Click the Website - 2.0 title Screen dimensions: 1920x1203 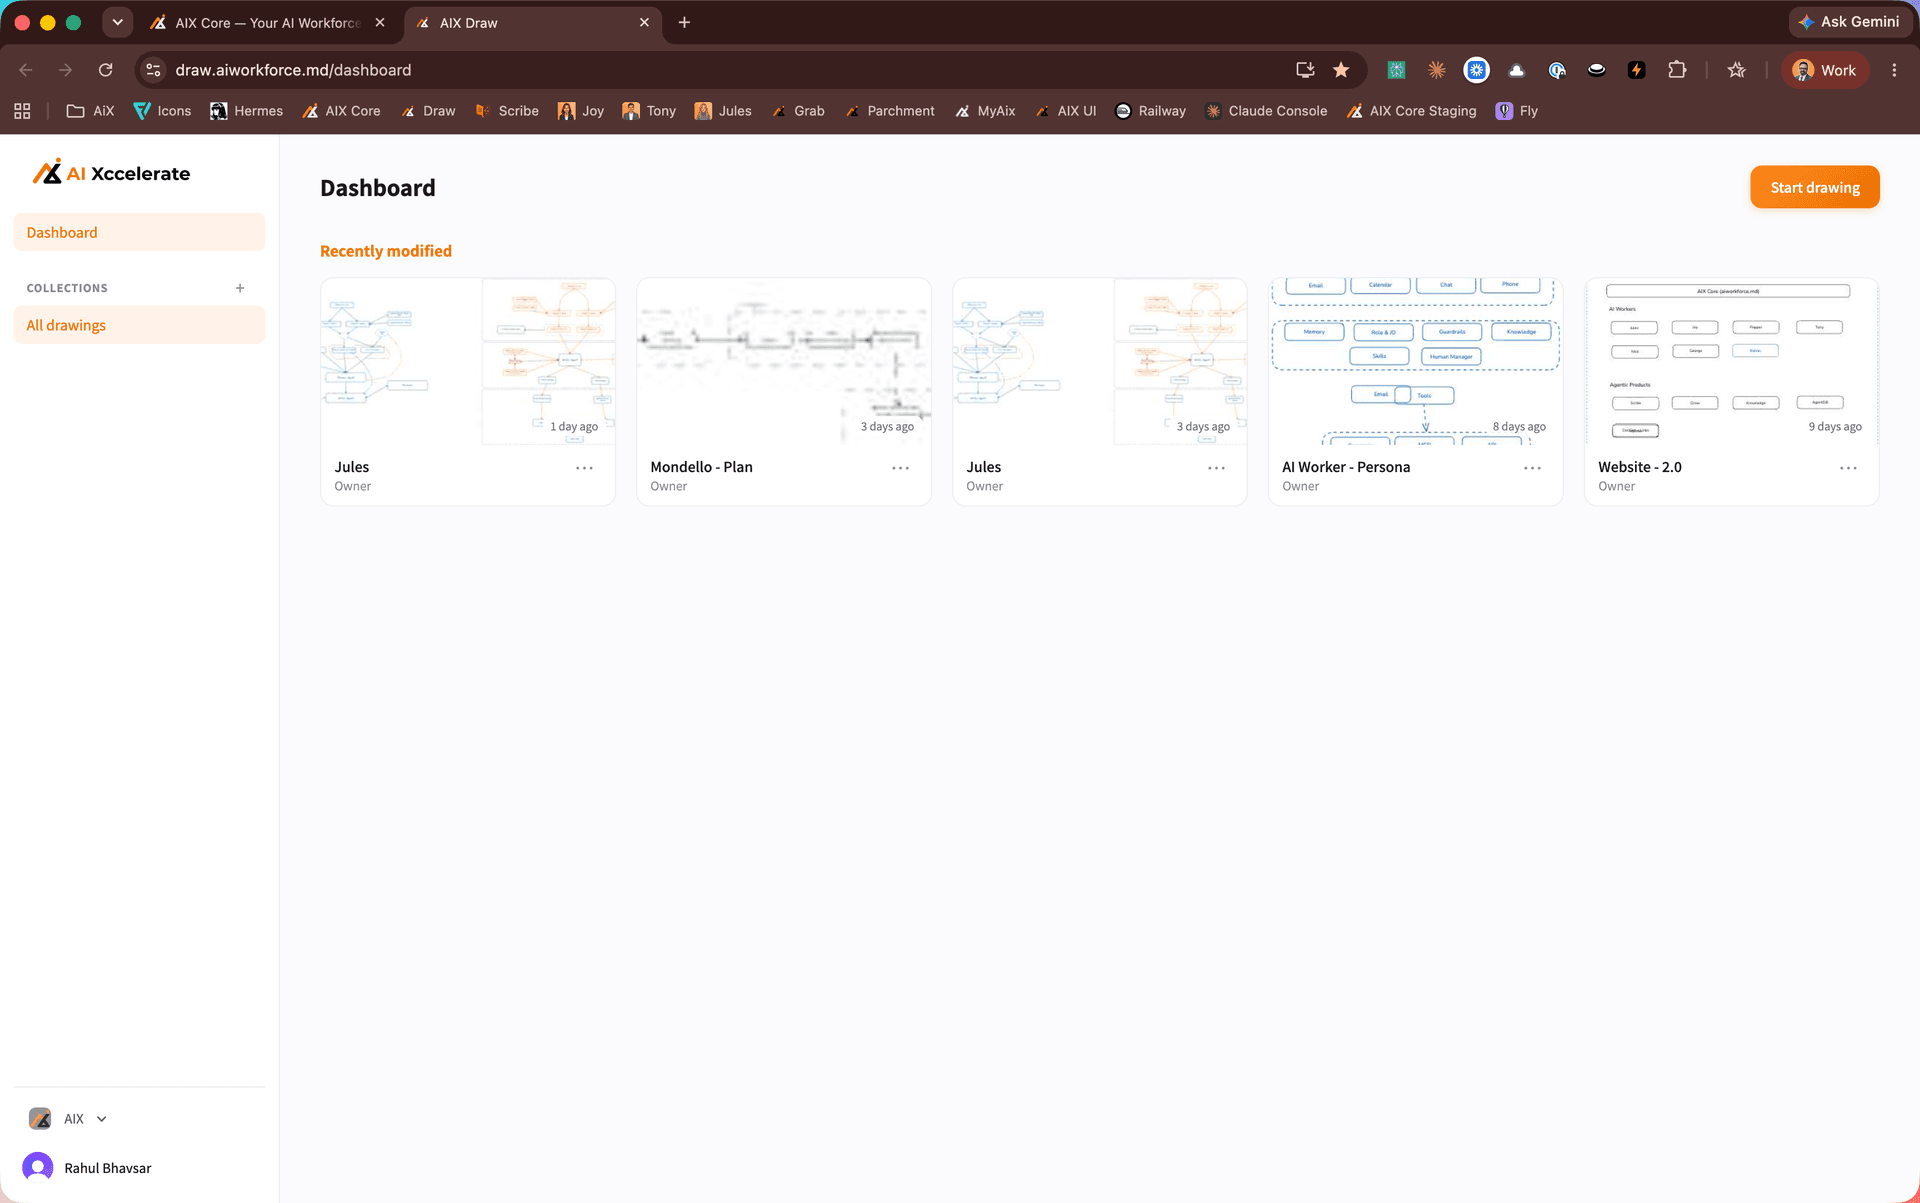pos(1640,467)
